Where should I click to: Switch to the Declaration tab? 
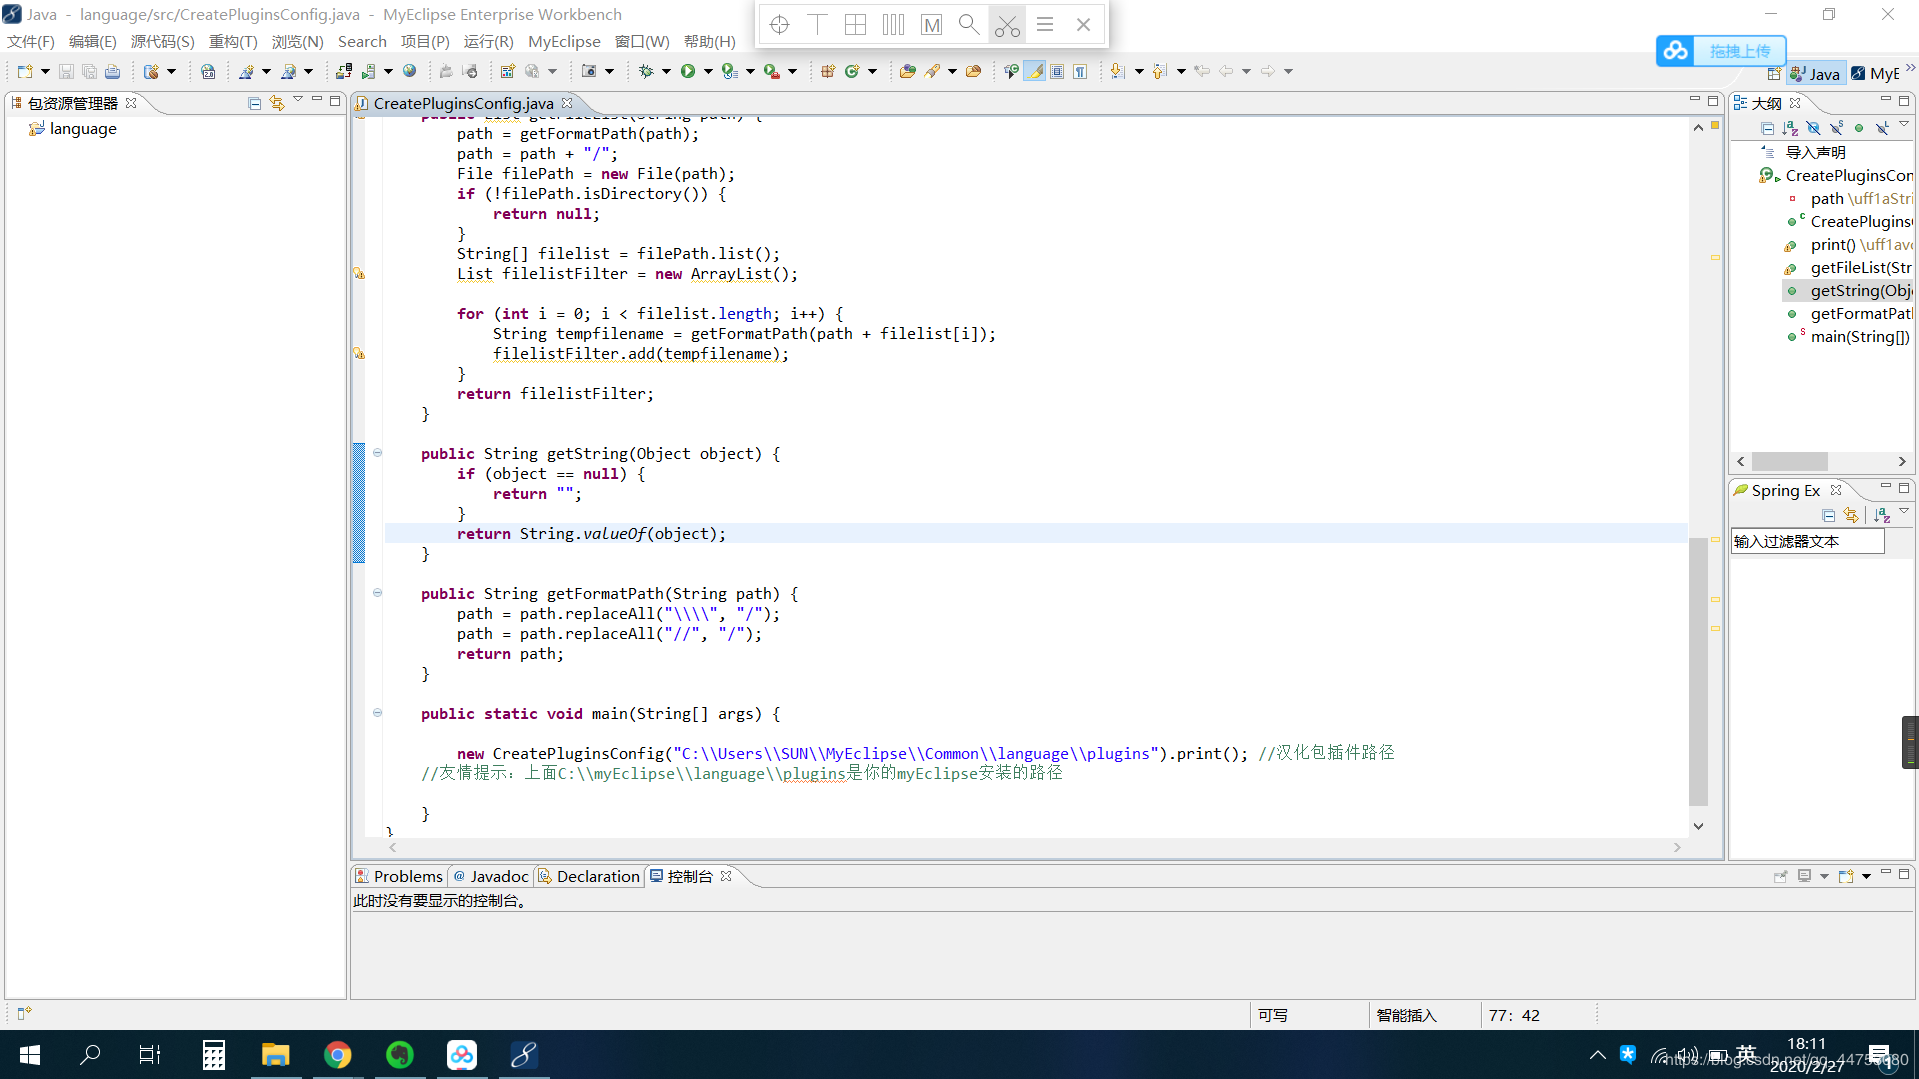click(589, 876)
